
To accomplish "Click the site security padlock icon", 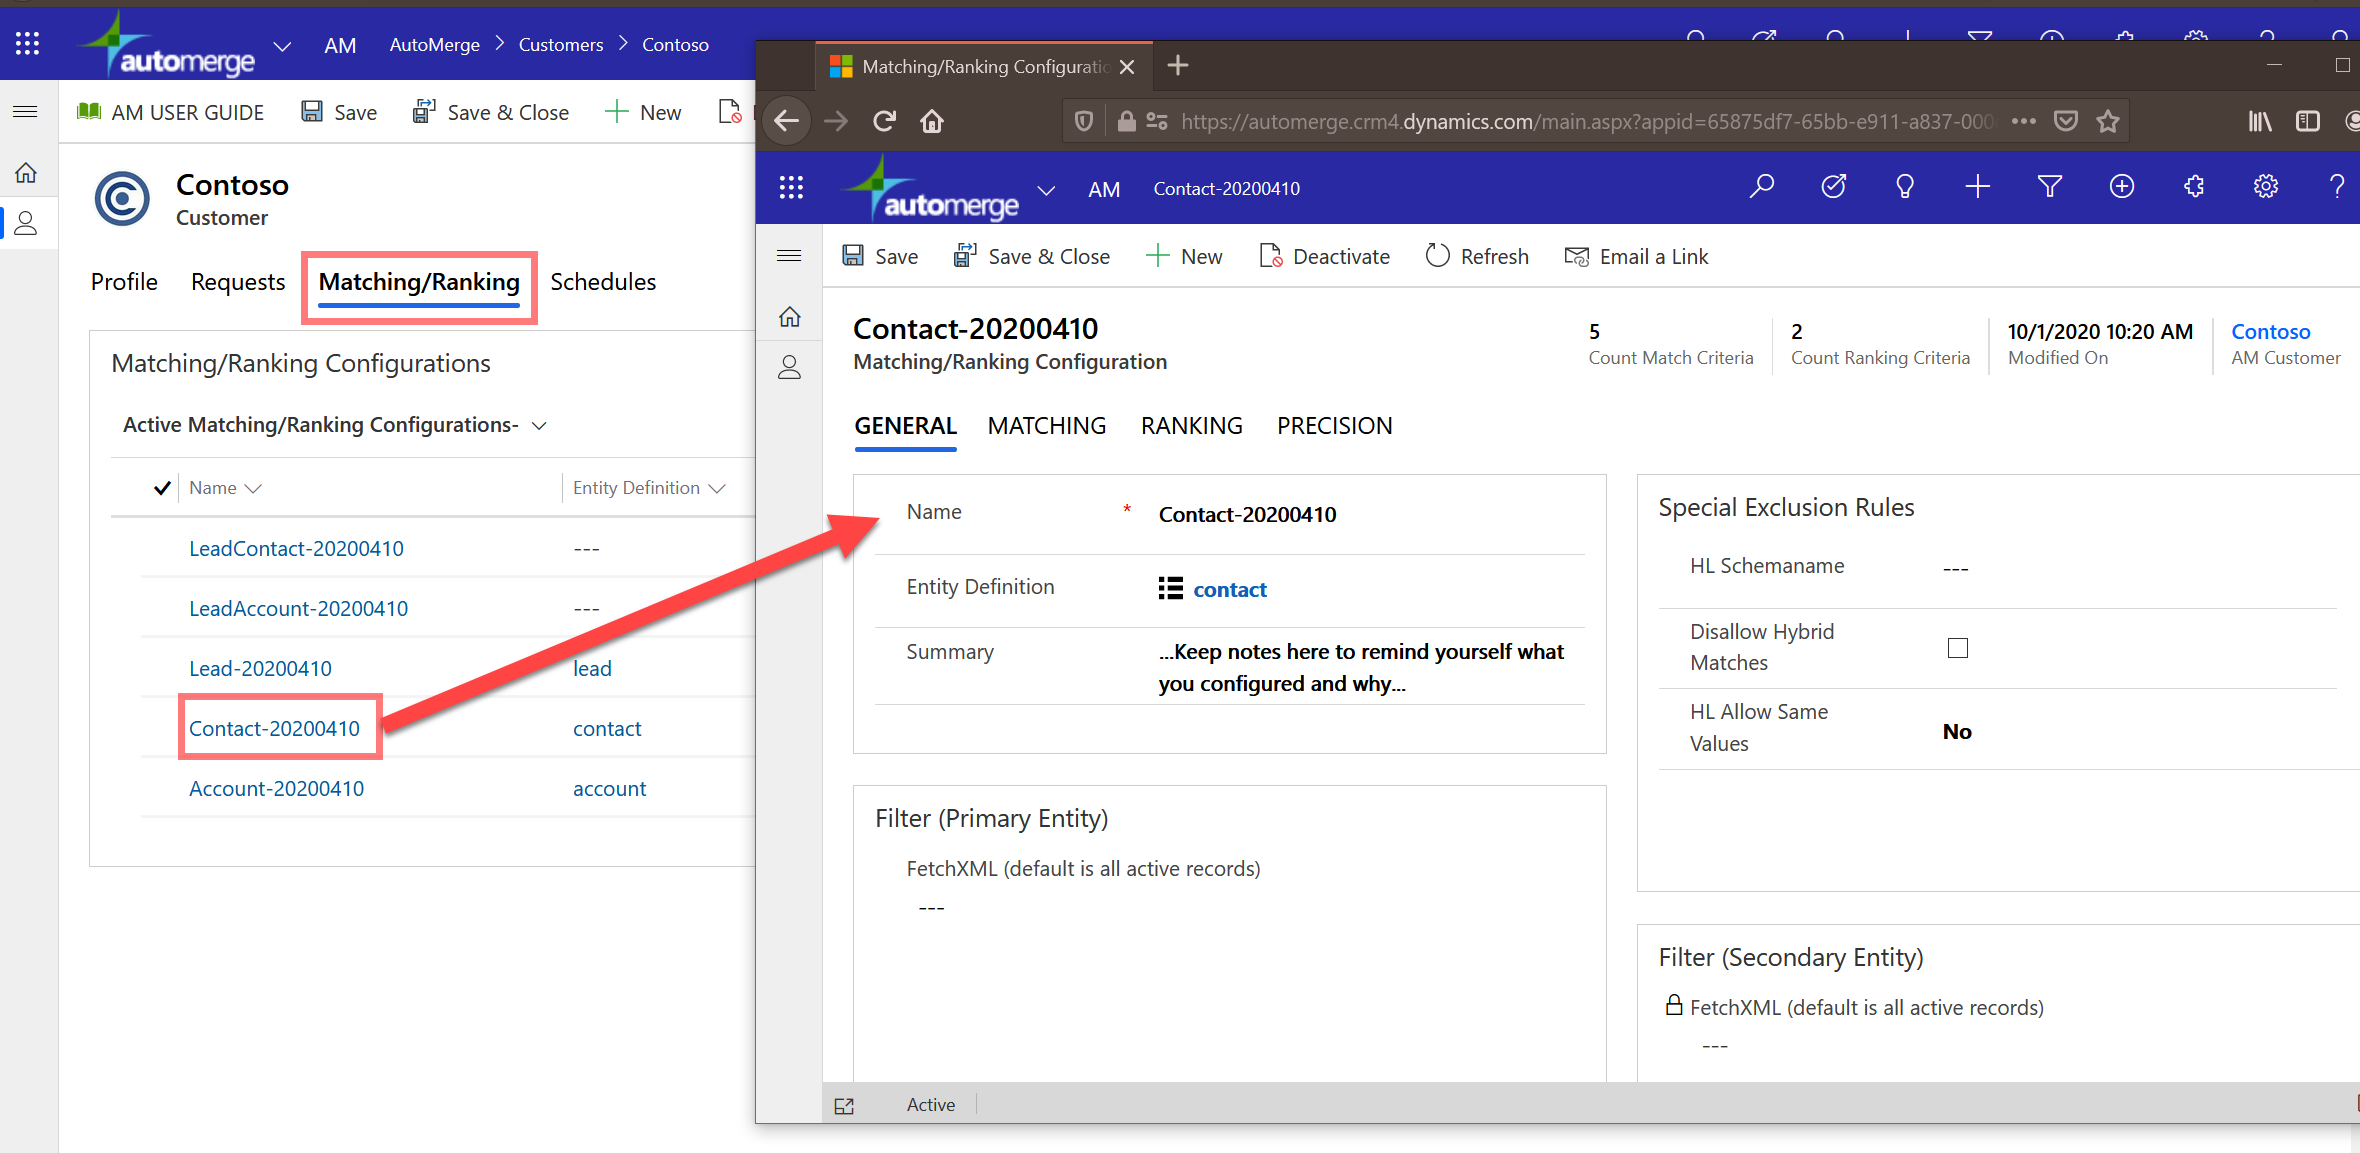I will (x=1126, y=121).
